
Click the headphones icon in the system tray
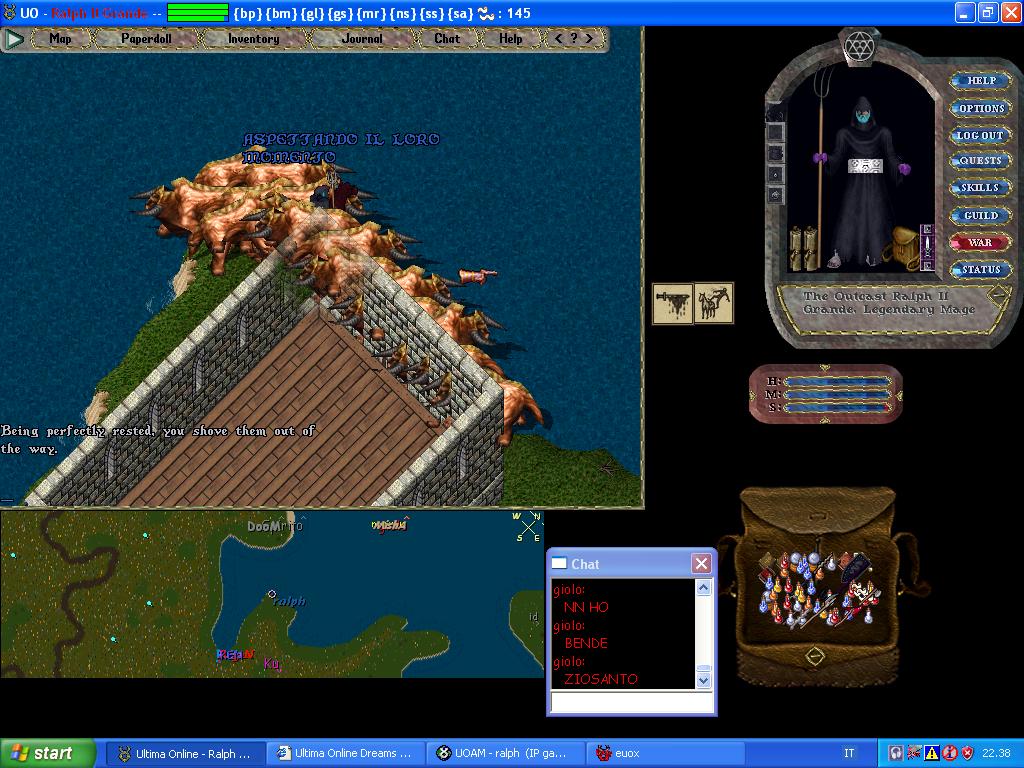896,754
